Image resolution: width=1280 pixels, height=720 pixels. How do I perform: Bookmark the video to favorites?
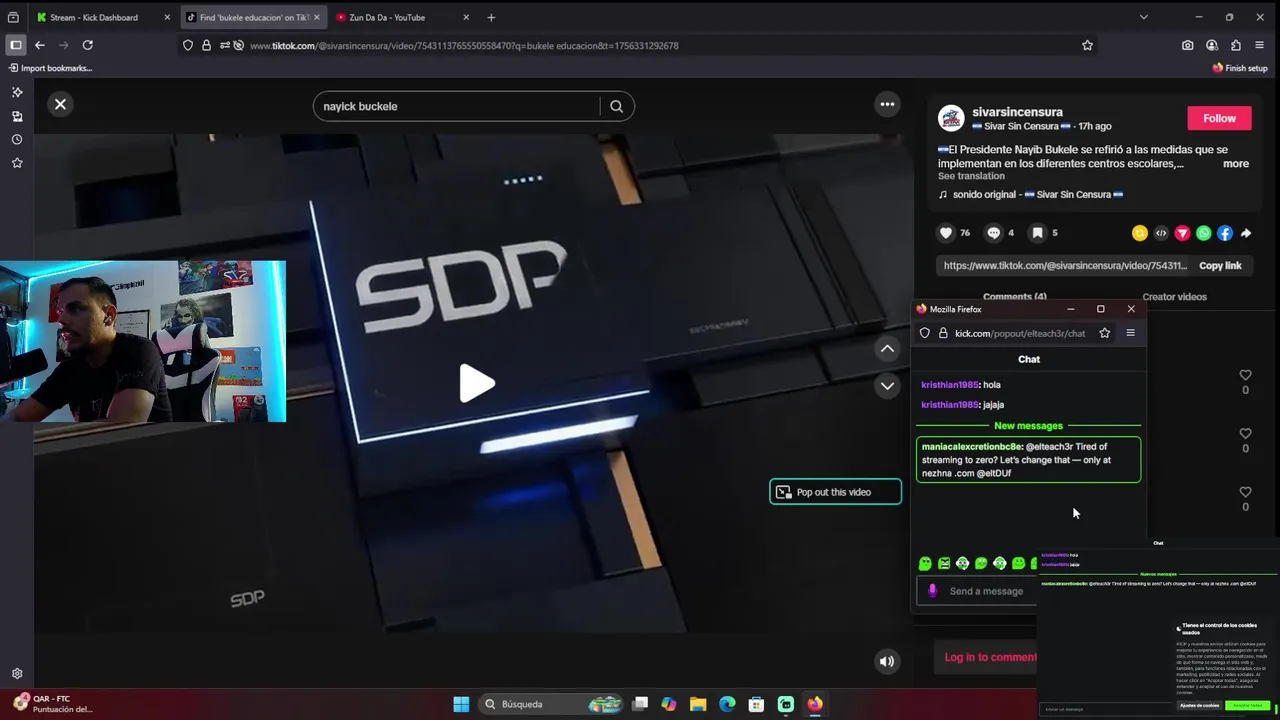[x=1037, y=233]
